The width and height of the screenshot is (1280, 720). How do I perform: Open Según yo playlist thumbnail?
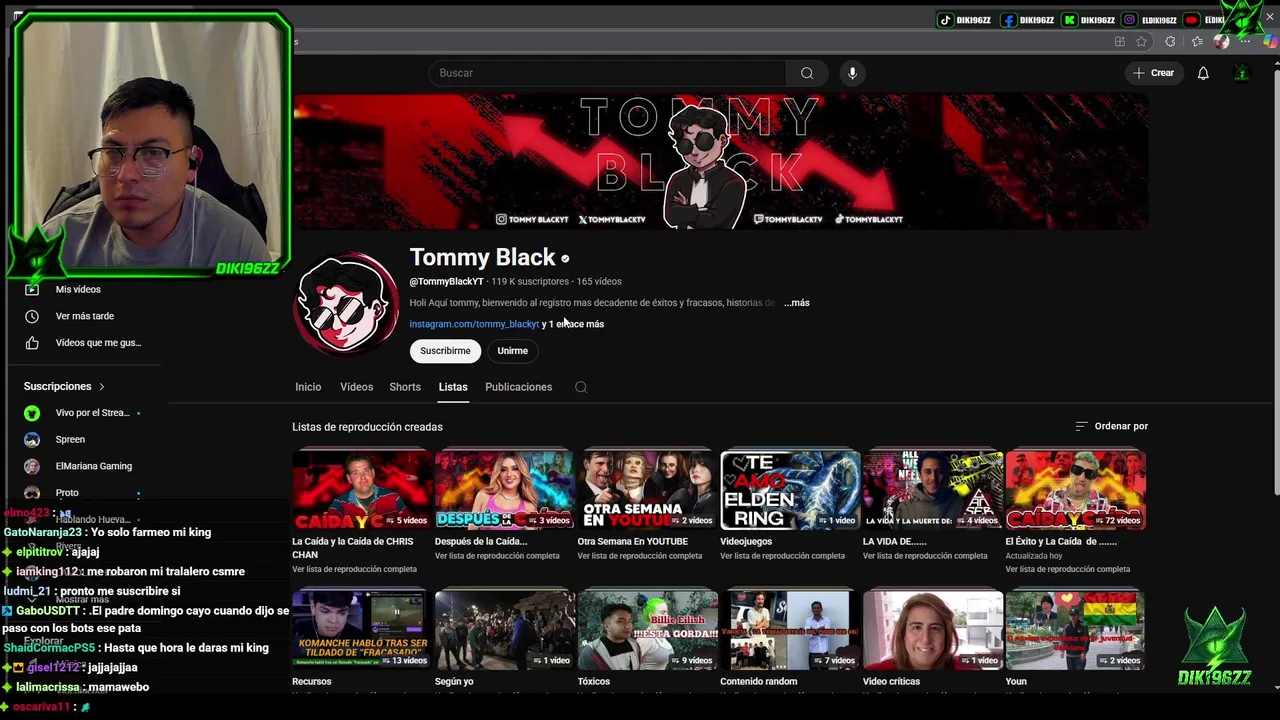pos(505,630)
